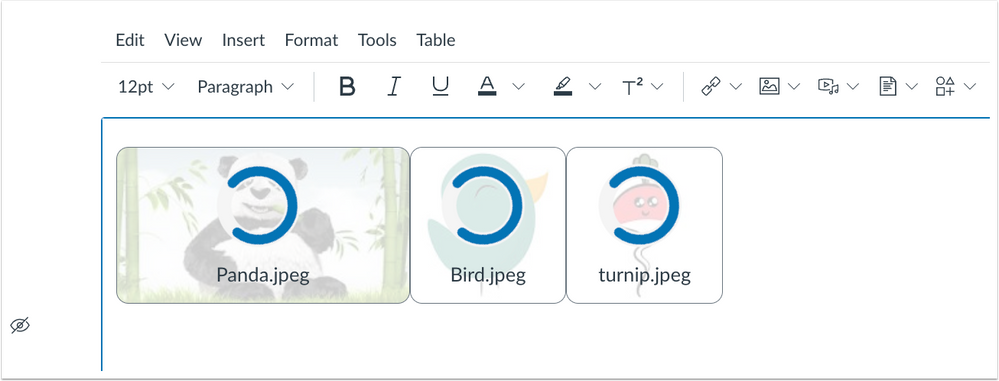This screenshot has height=381, width=999.
Task: Expand the text color options arrow
Action: (519, 87)
